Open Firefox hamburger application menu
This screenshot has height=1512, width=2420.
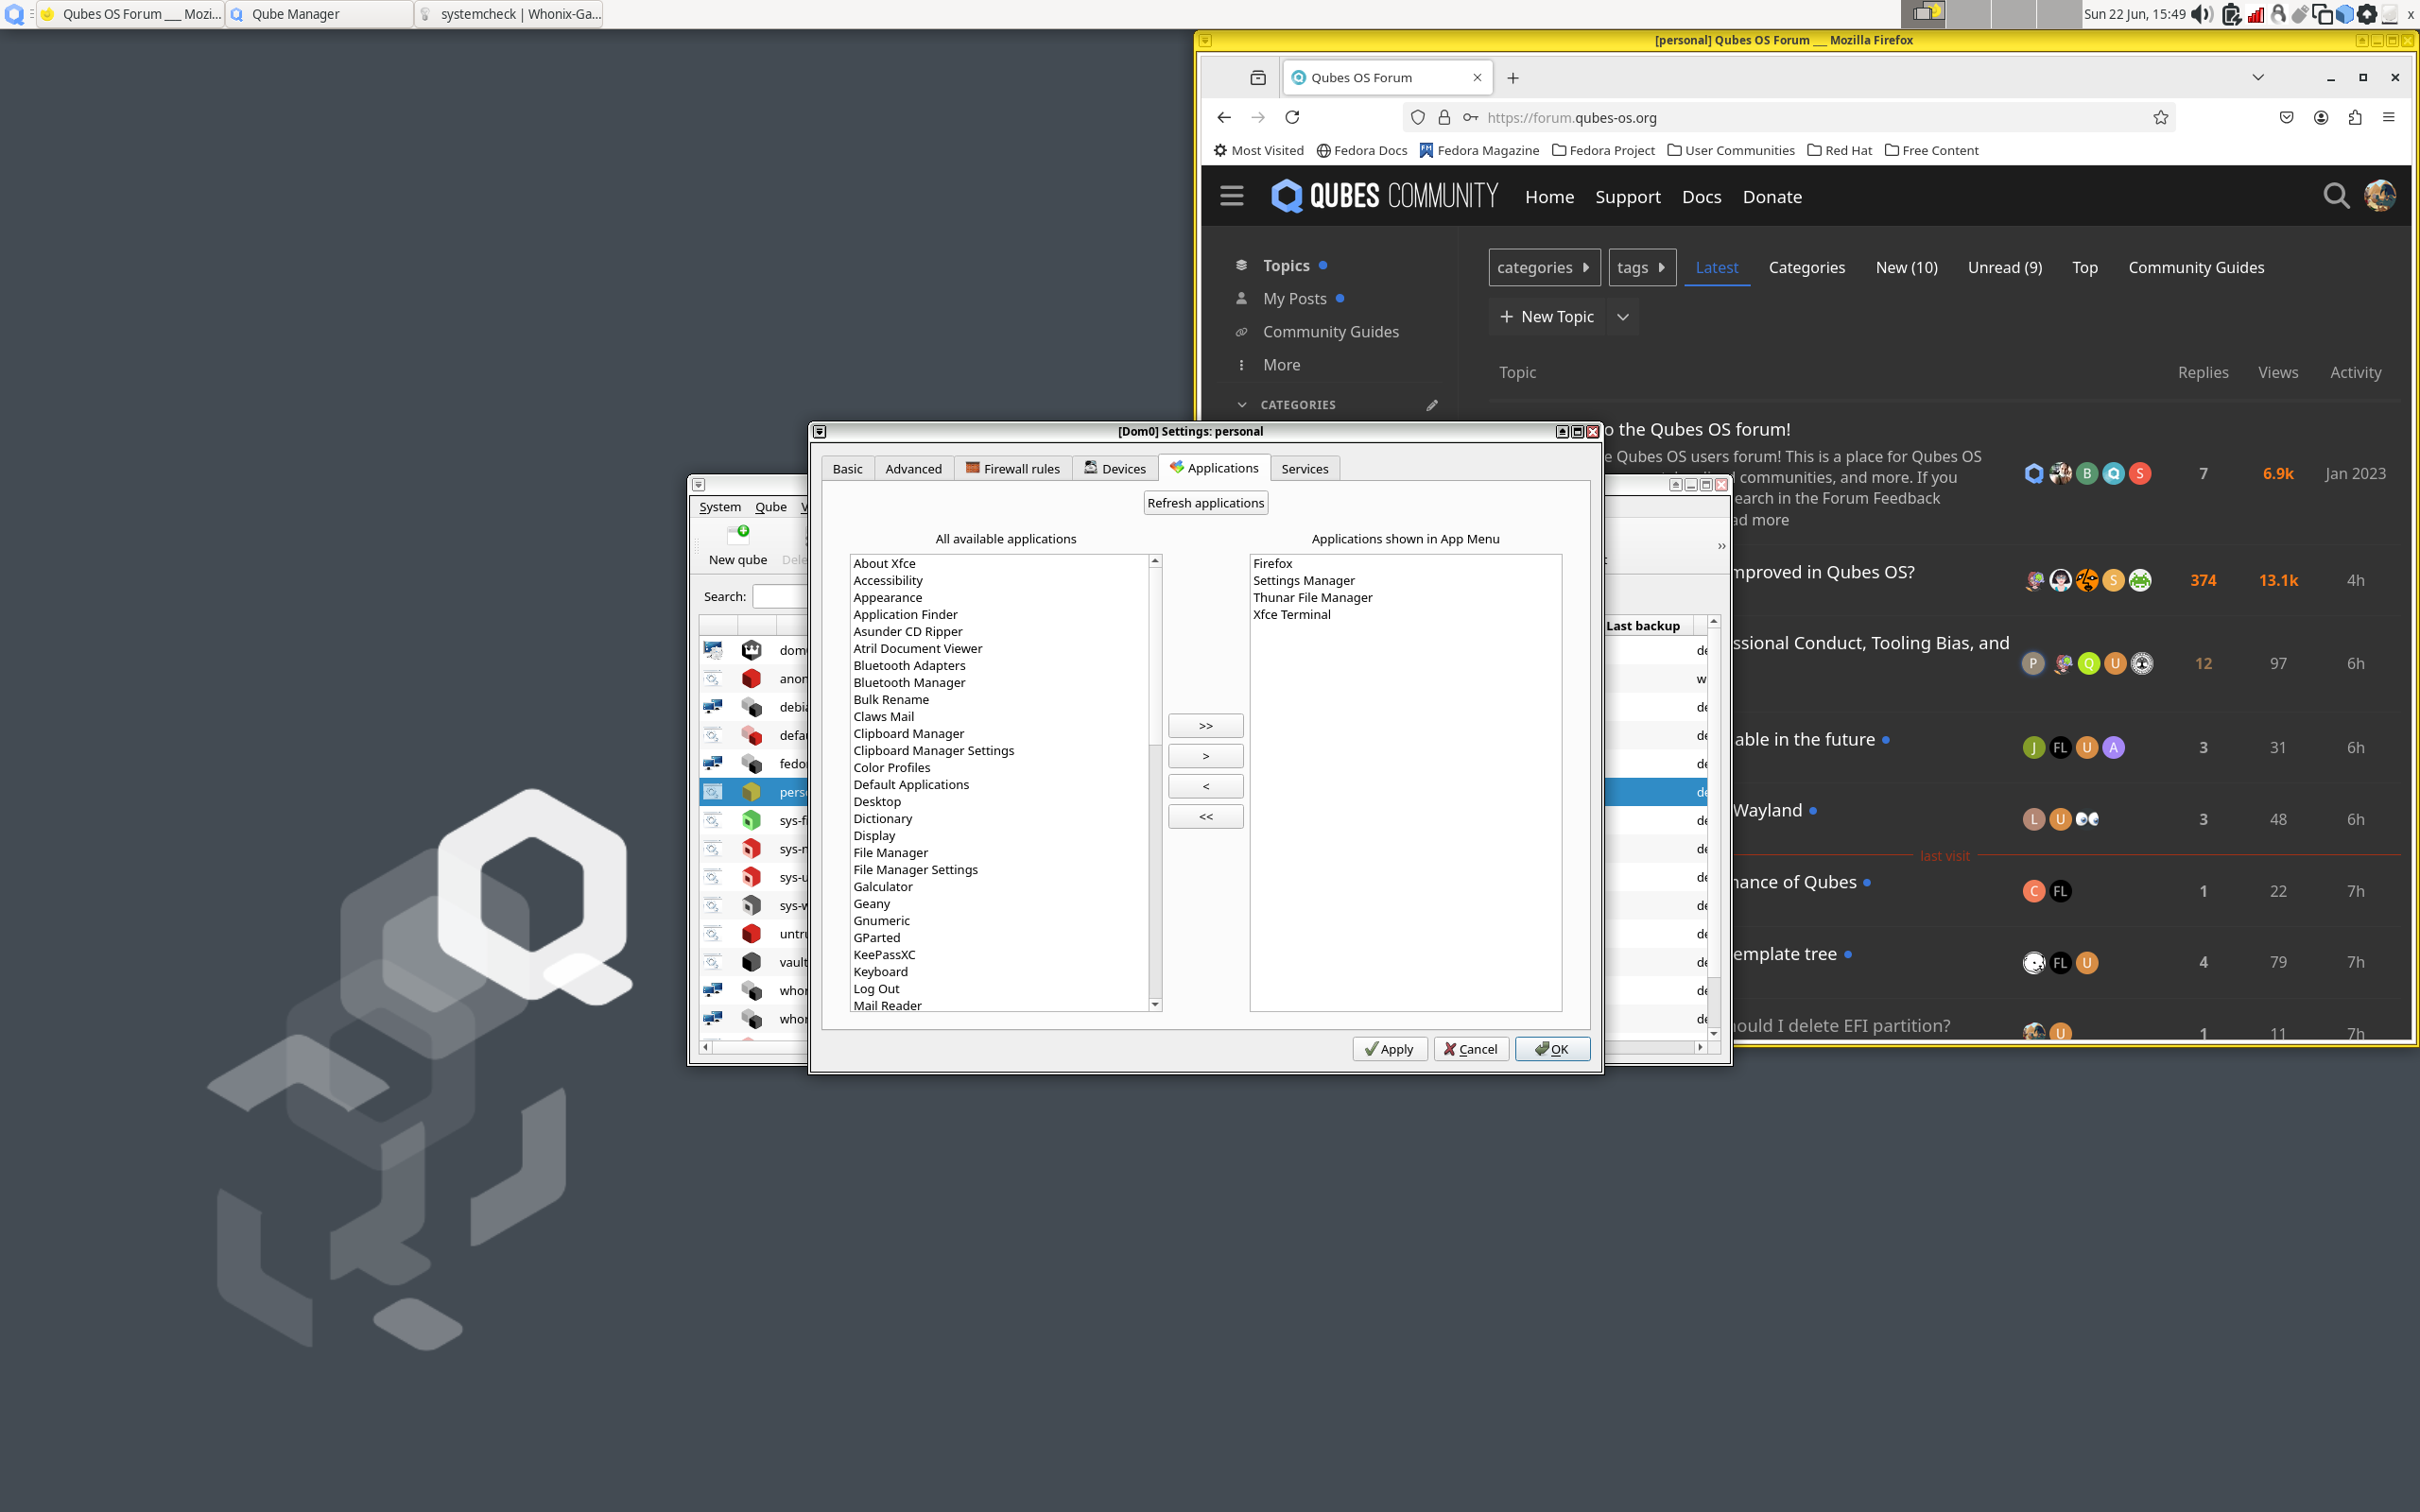coord(2389,117)
